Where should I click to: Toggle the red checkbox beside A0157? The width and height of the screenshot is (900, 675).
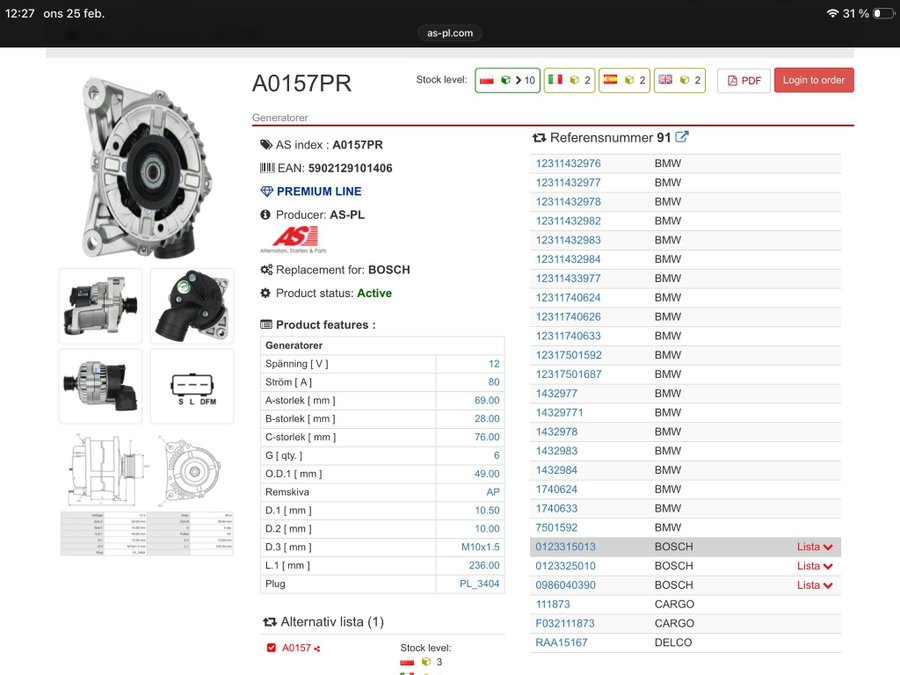click(x=271, y=648)
